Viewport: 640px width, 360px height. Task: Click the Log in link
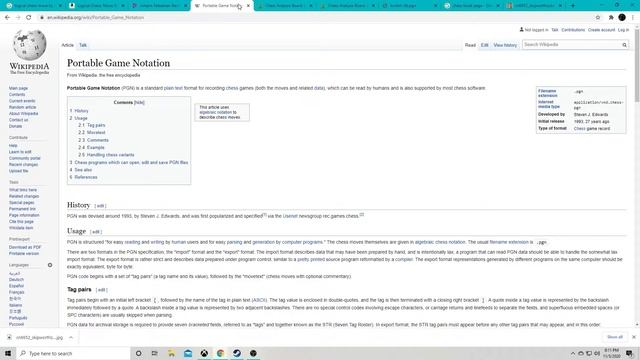point(623,30)
